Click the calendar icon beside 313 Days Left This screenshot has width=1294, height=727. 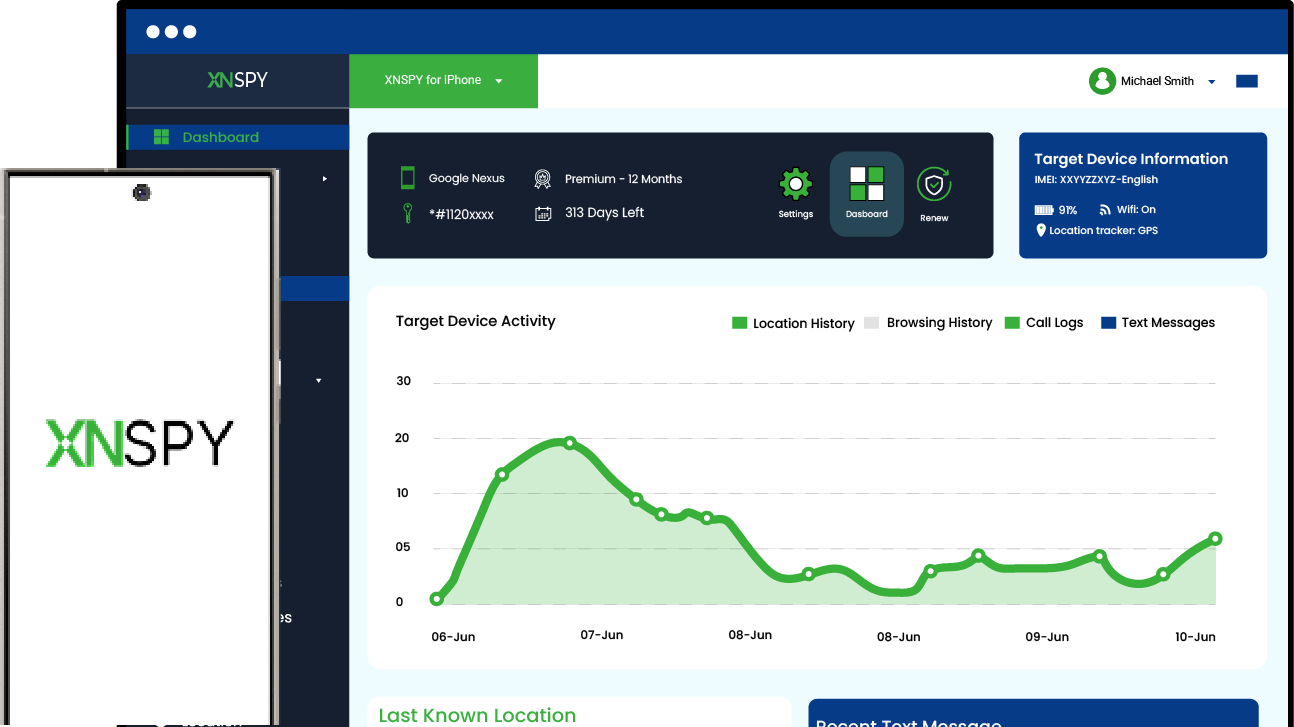pyautogui.click(x=543, y=213)
